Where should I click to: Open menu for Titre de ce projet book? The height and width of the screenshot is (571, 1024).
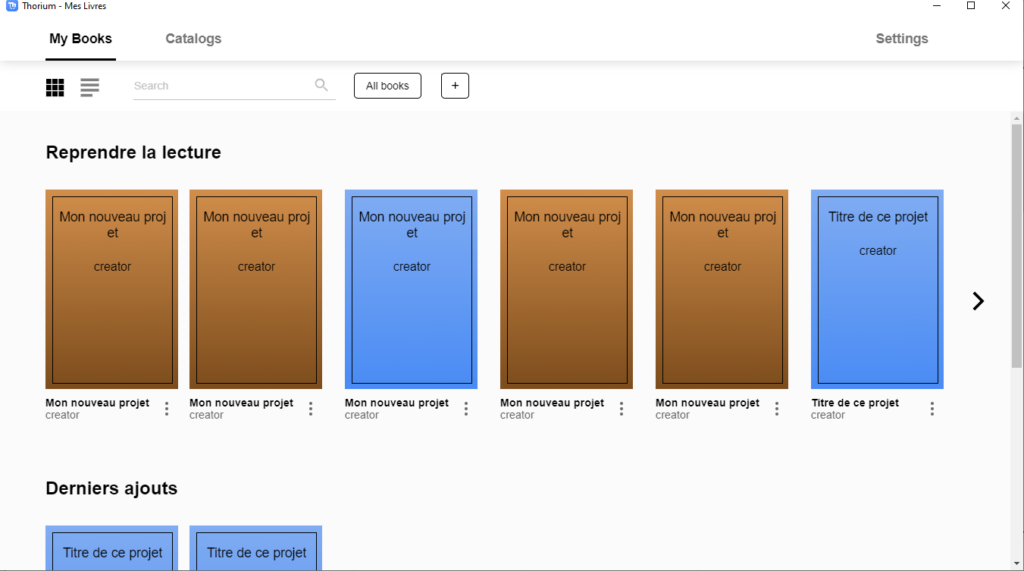point(932,409)
